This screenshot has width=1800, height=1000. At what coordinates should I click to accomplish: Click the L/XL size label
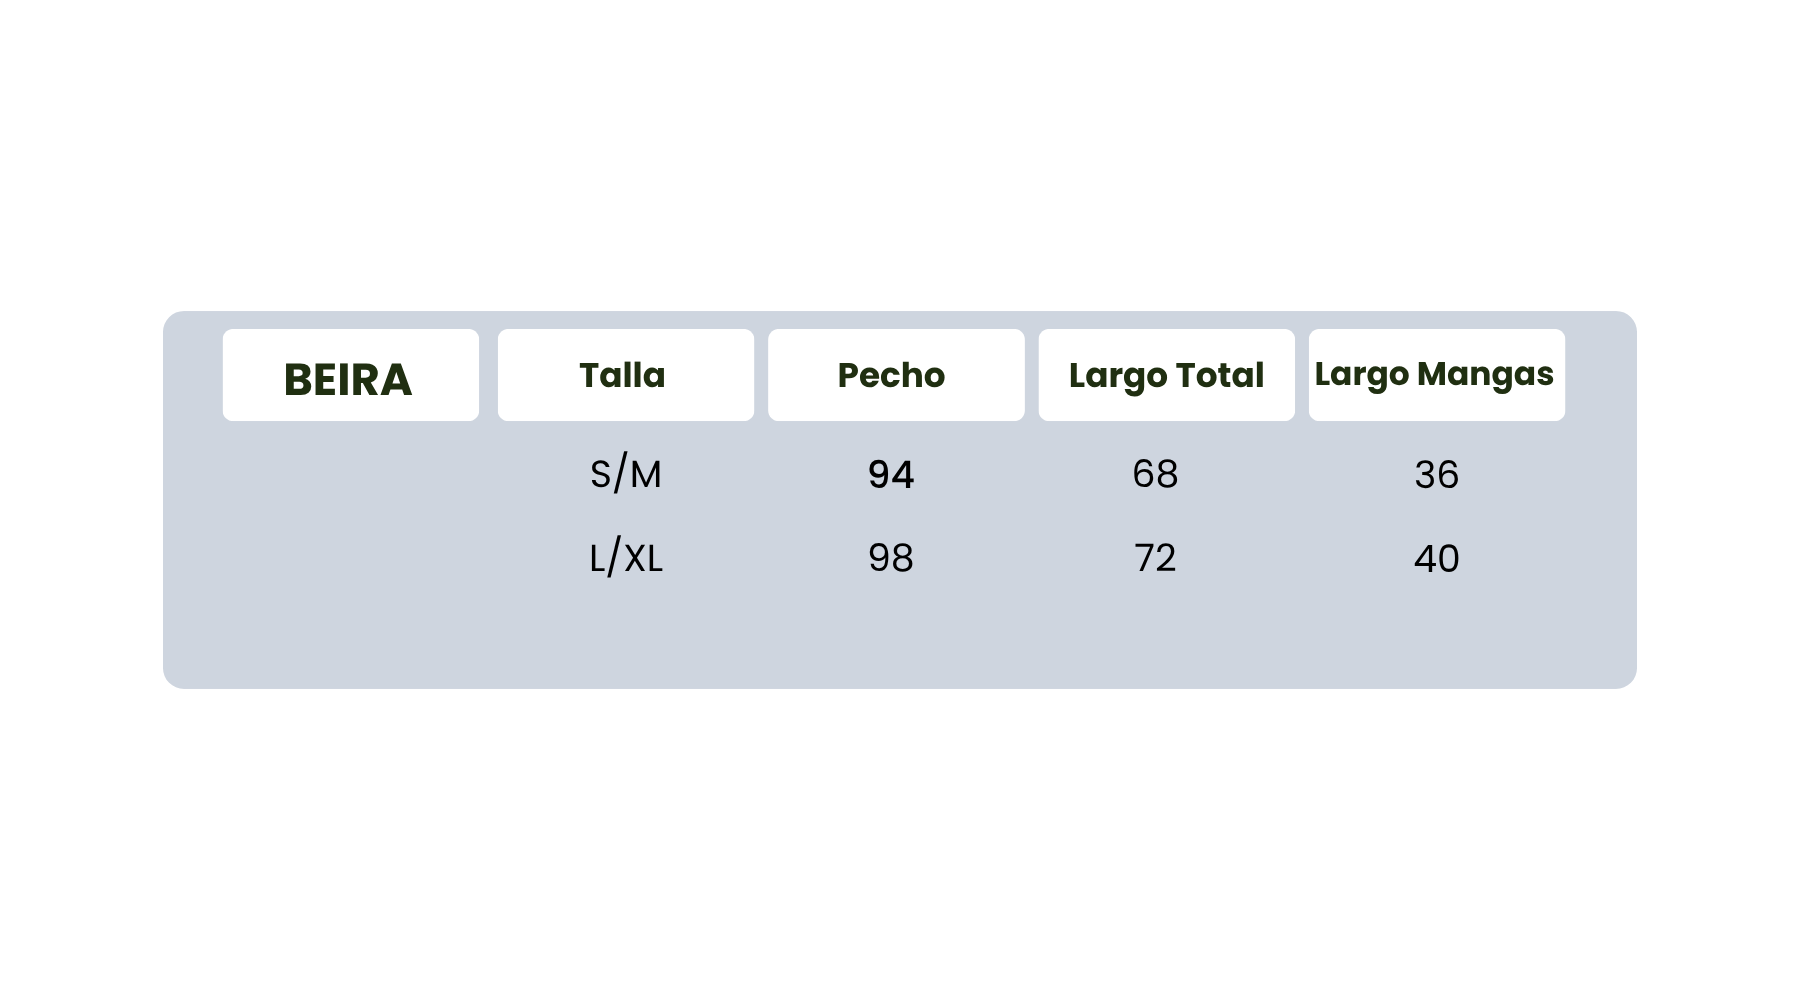pyautogui.click(x=626, y=558)
